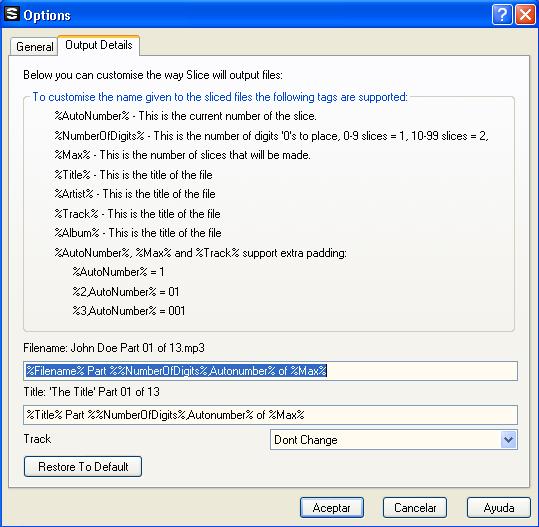
Task: Click the Cancelar button
Action: pos(415,508)
